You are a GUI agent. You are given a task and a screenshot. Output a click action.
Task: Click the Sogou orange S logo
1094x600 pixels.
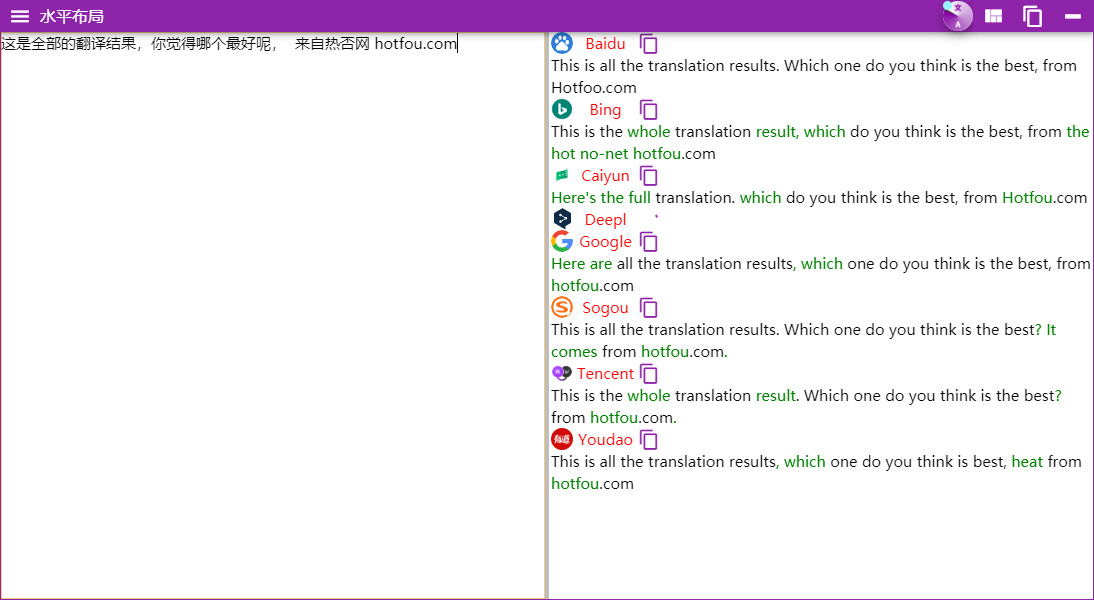(562, 307)
